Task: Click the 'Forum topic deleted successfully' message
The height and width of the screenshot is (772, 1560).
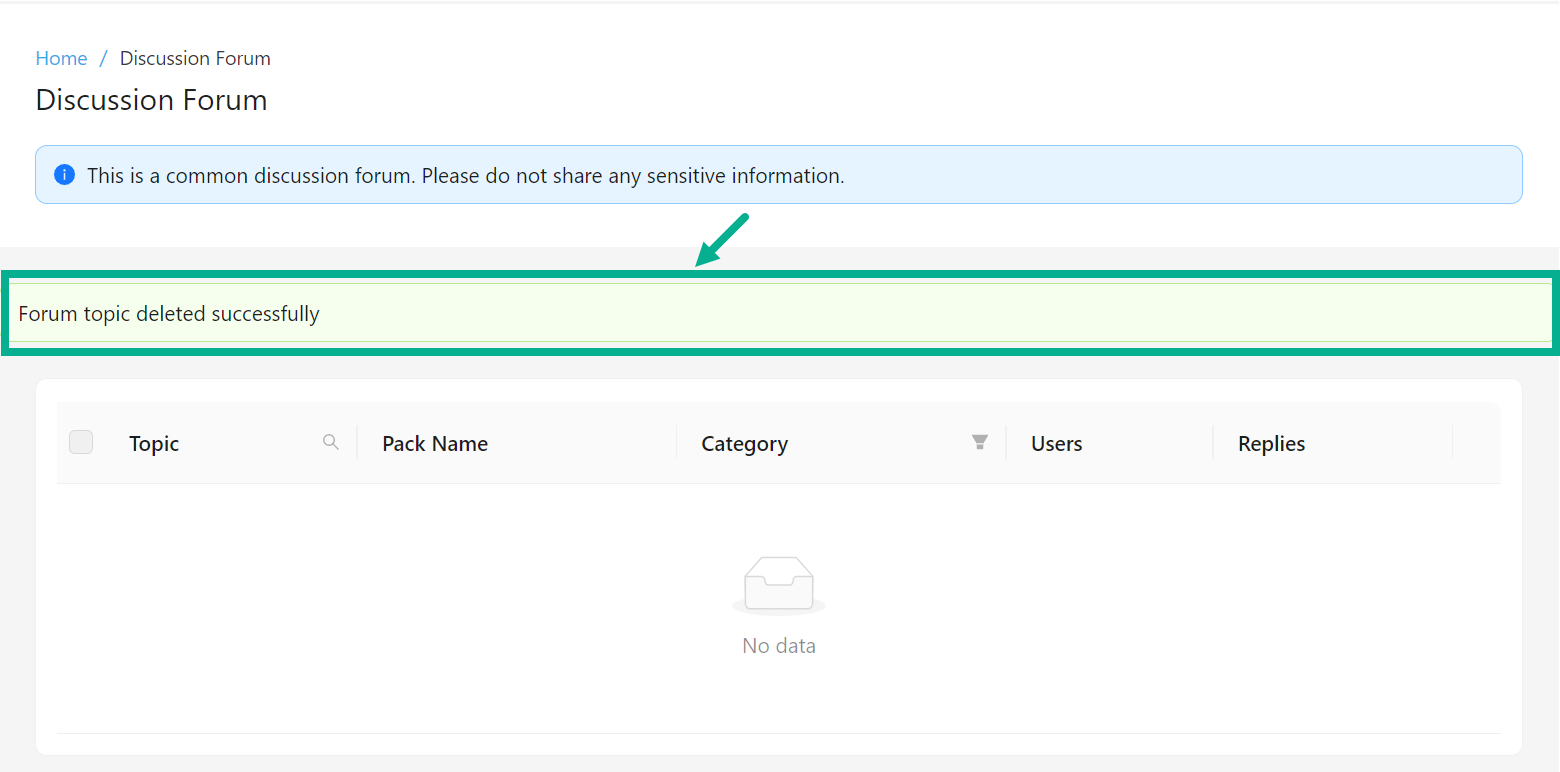Action: point(169,314)
